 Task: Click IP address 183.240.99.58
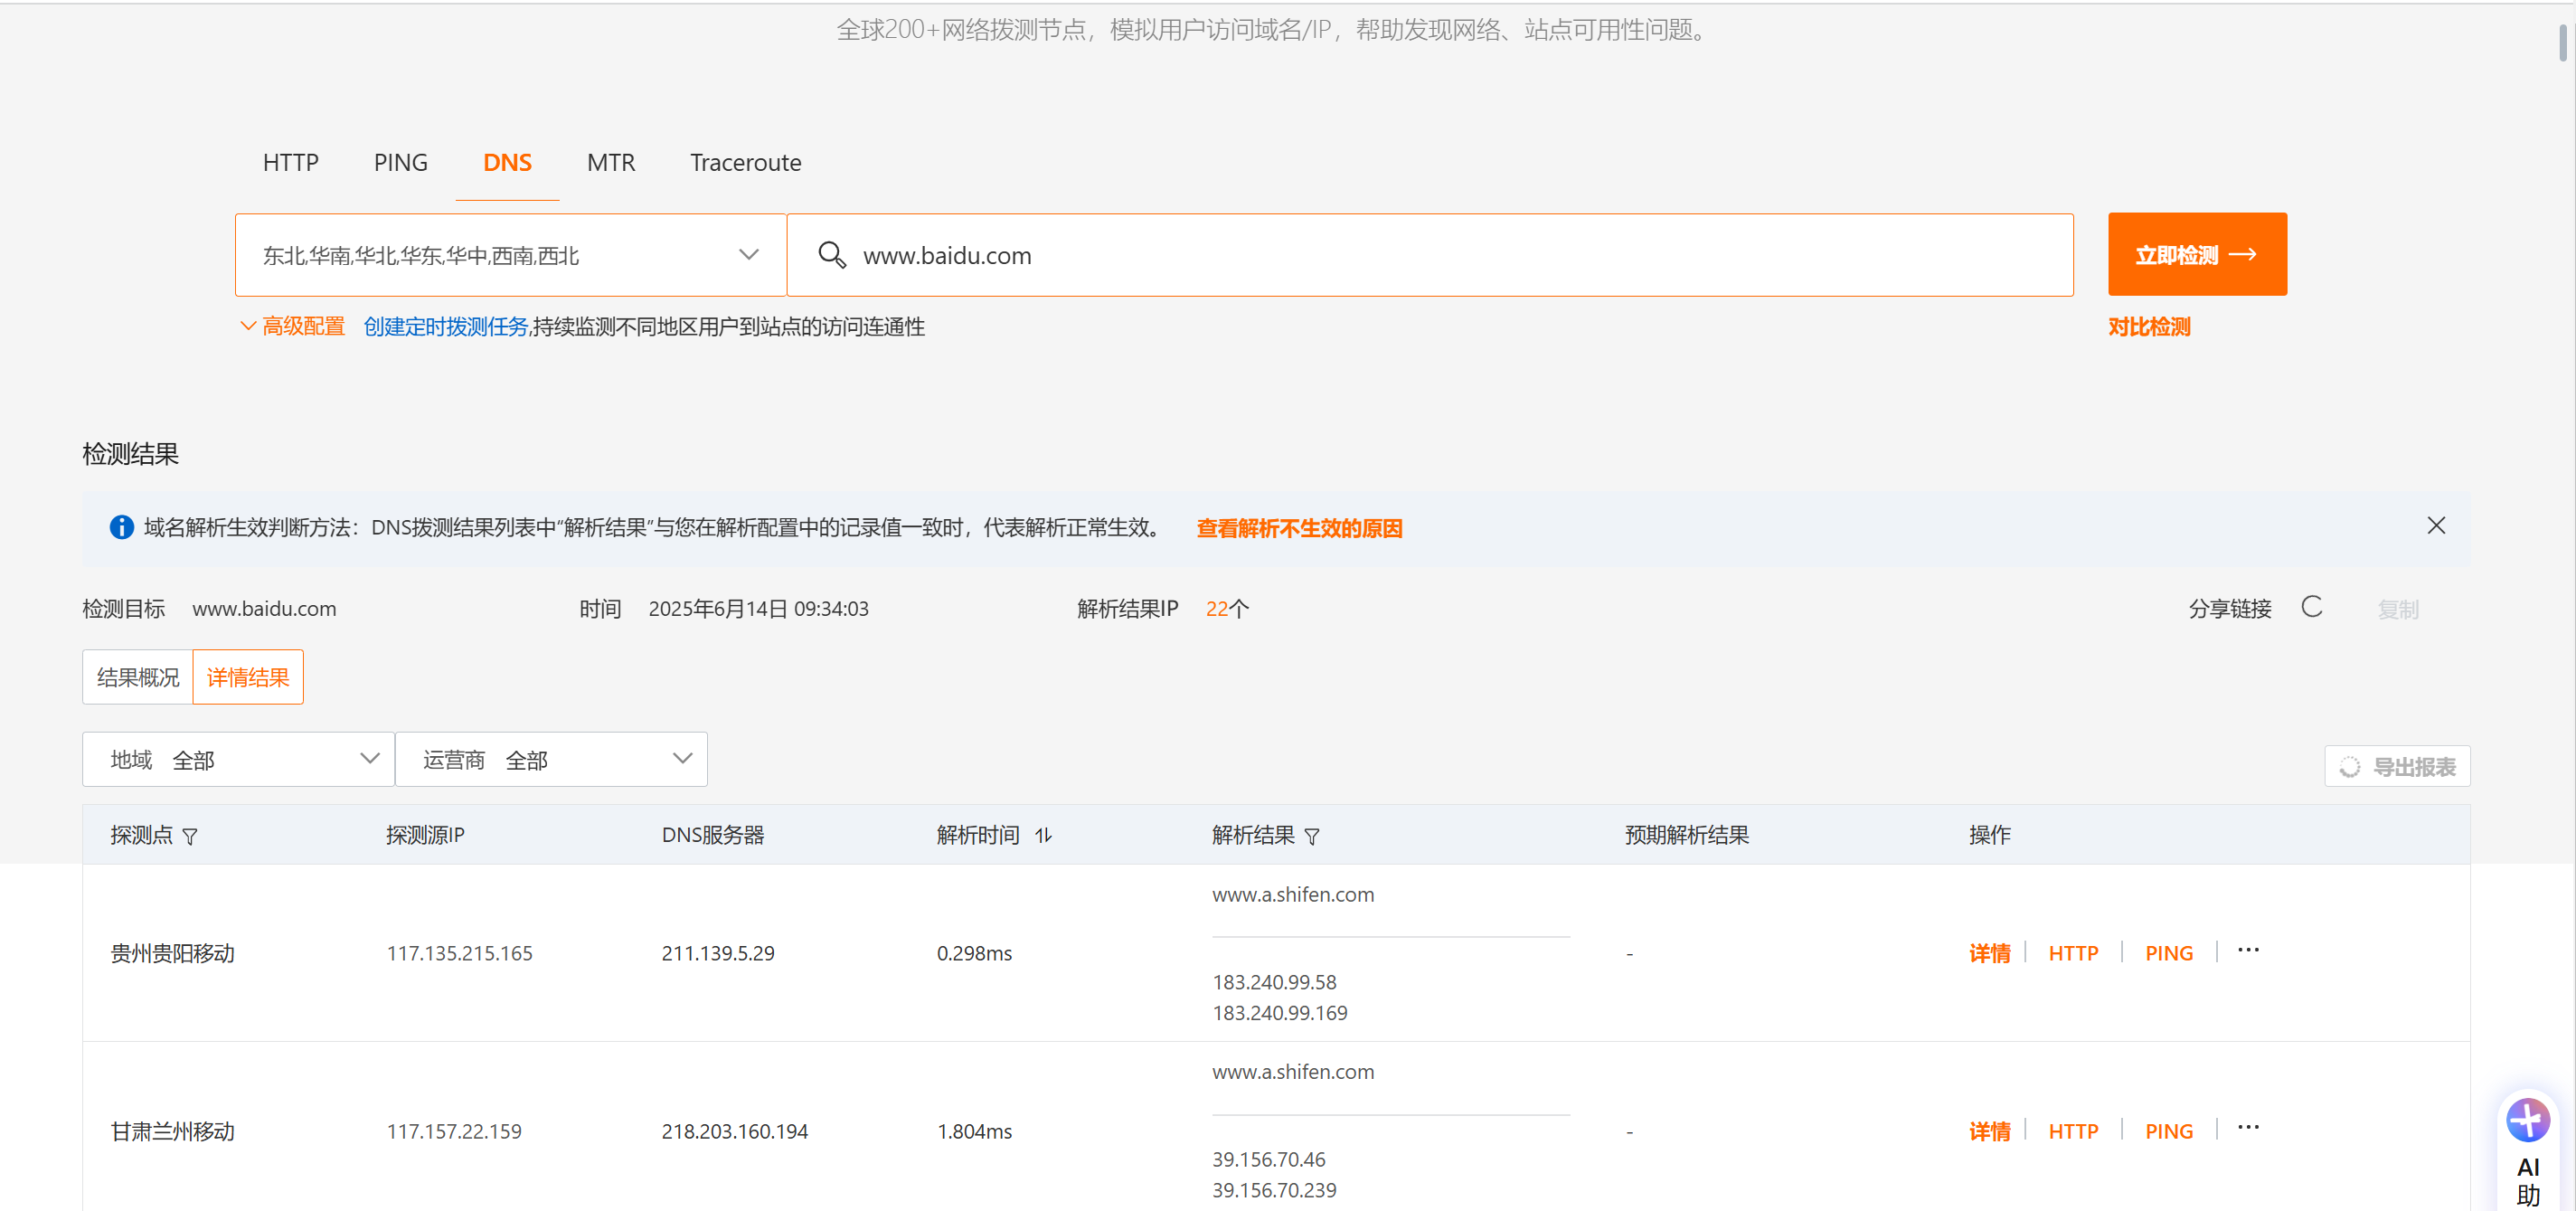tap(1274, 982)
